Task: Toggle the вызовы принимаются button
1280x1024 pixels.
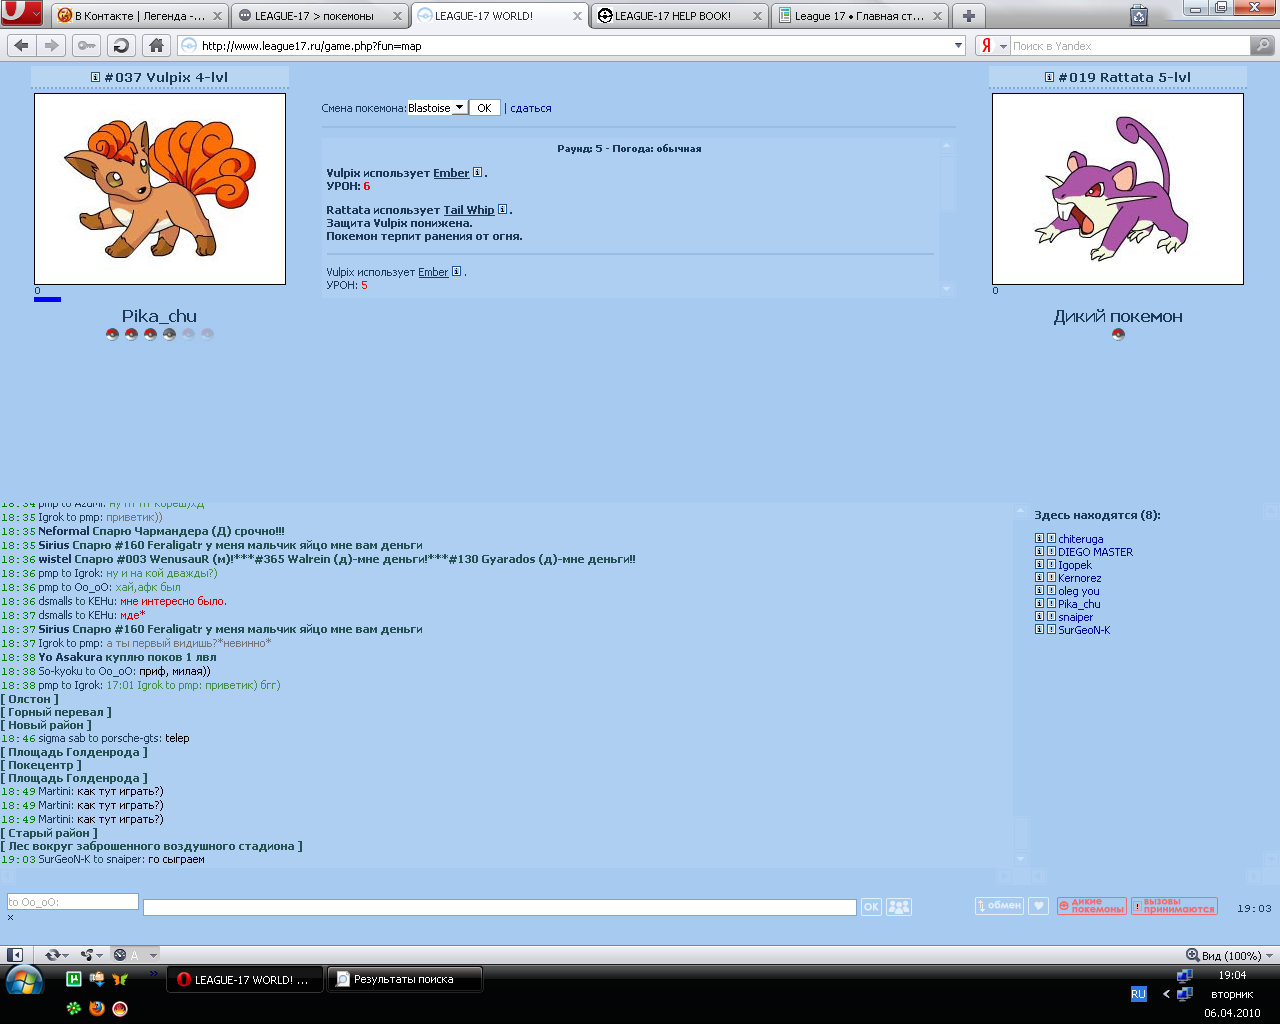Action: (x=1174, y=906)
